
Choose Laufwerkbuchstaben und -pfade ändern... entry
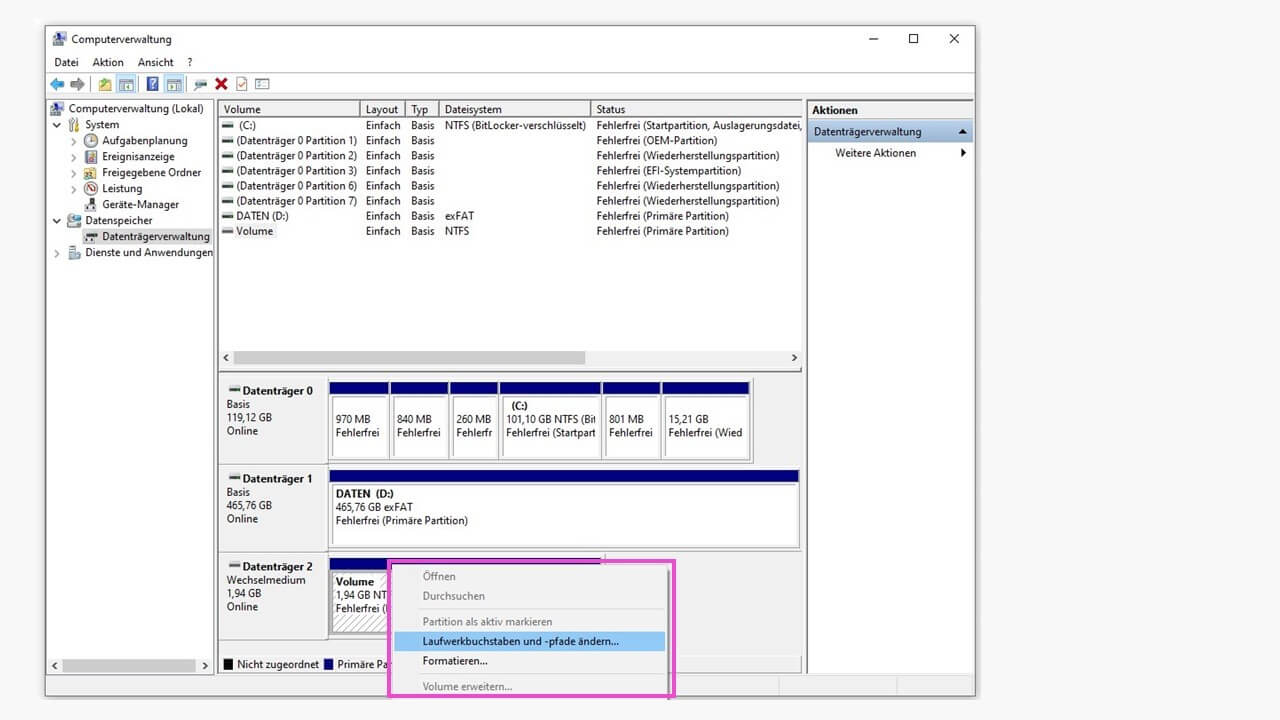[x=529, y=641]
